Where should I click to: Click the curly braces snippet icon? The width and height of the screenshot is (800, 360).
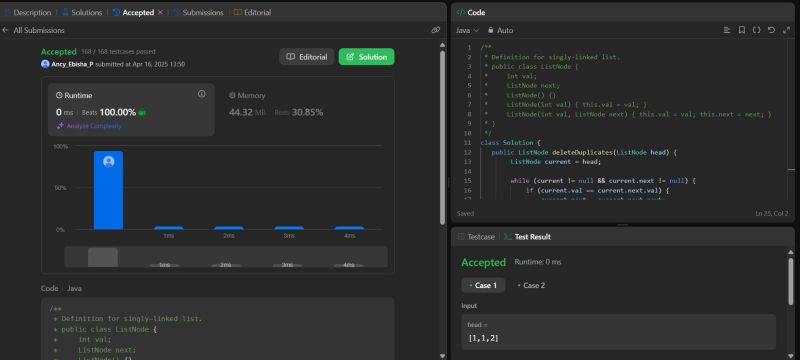pos(757,30)
